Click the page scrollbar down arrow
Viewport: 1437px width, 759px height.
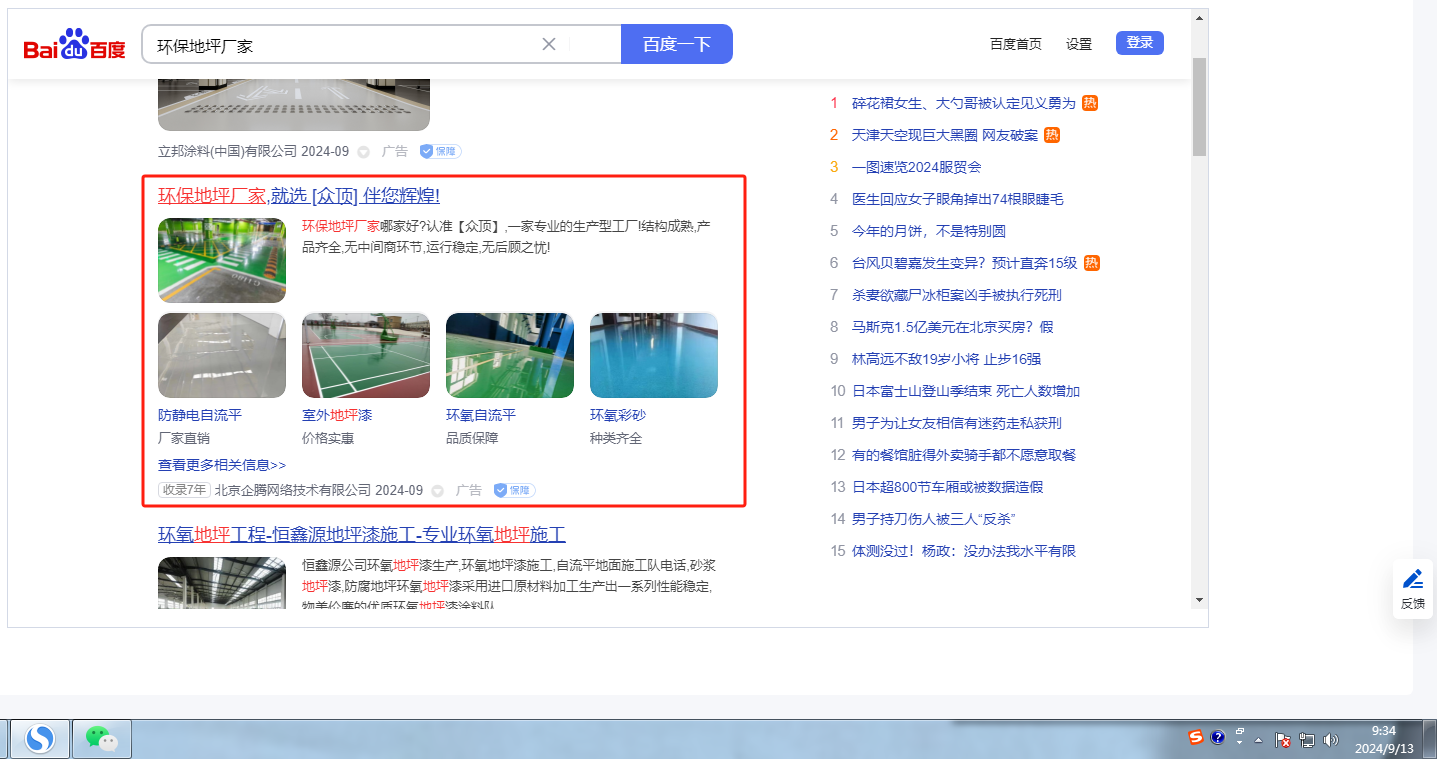click(x=1200, y=600)
